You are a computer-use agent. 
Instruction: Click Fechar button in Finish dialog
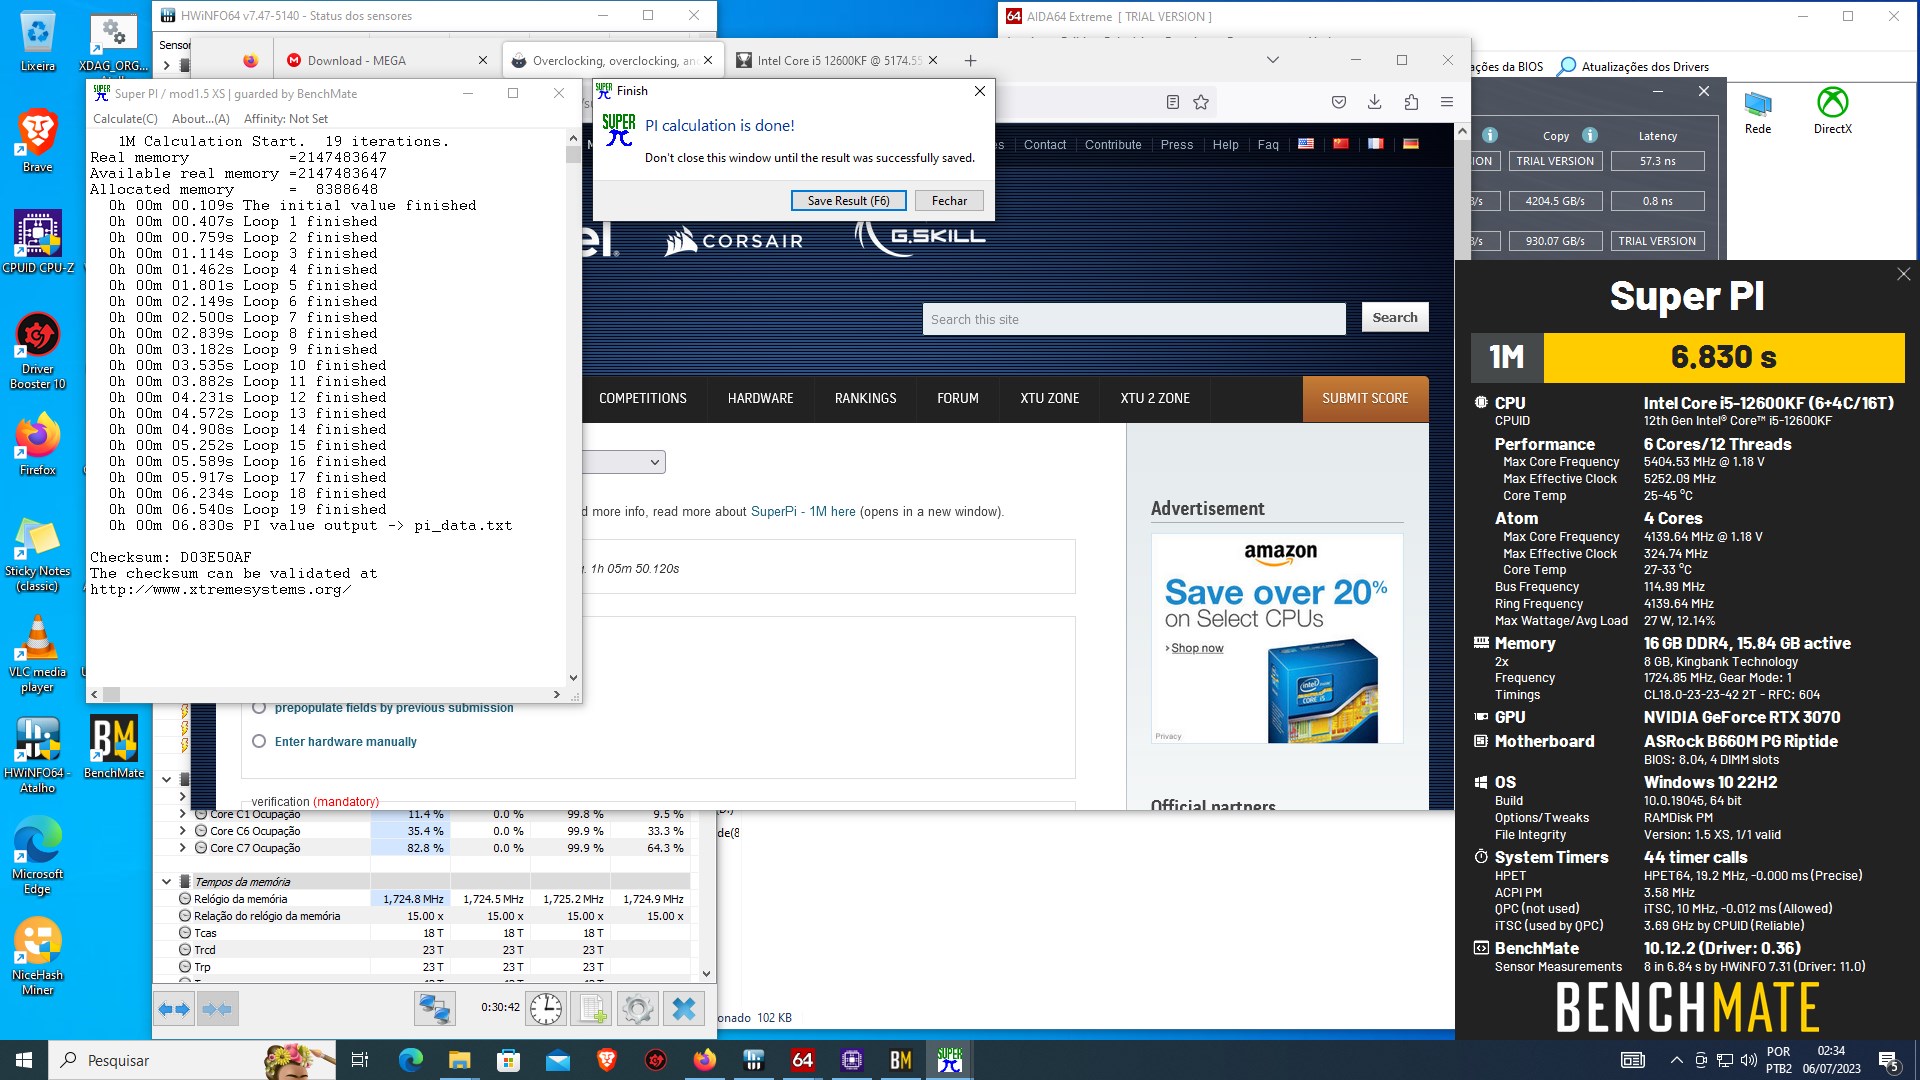coord(949,201)
